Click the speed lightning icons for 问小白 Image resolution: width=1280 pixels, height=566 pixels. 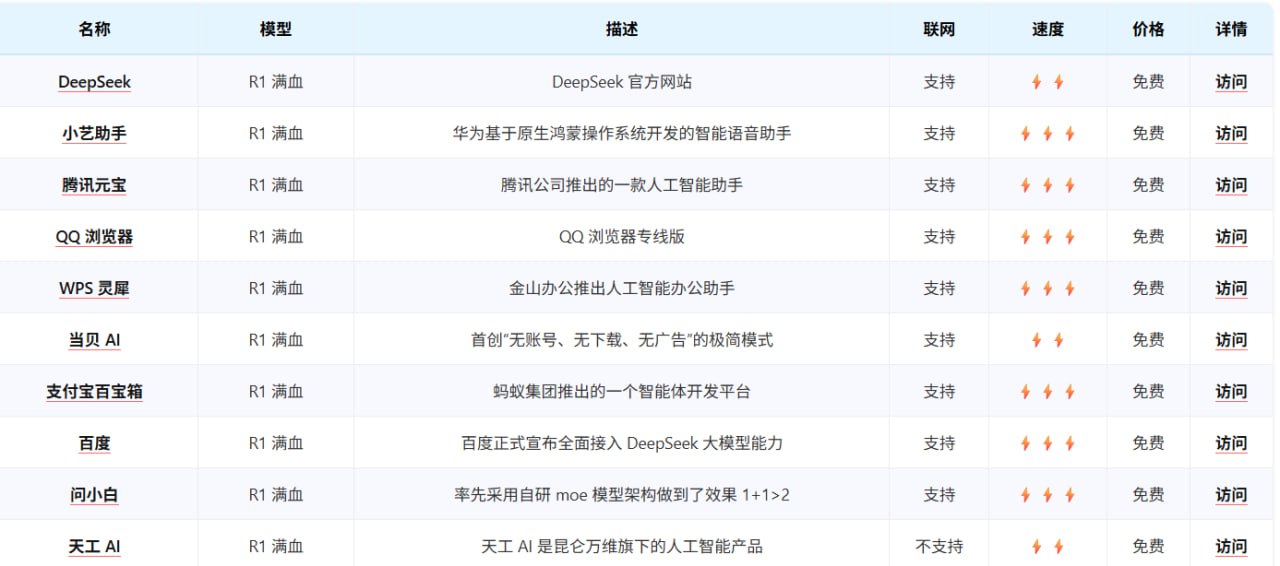[1047, 495]
